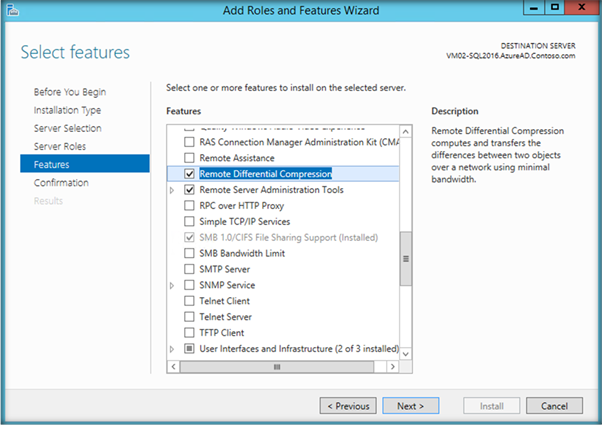Check the SMTP Server checkbox

(x=190, y=269)
